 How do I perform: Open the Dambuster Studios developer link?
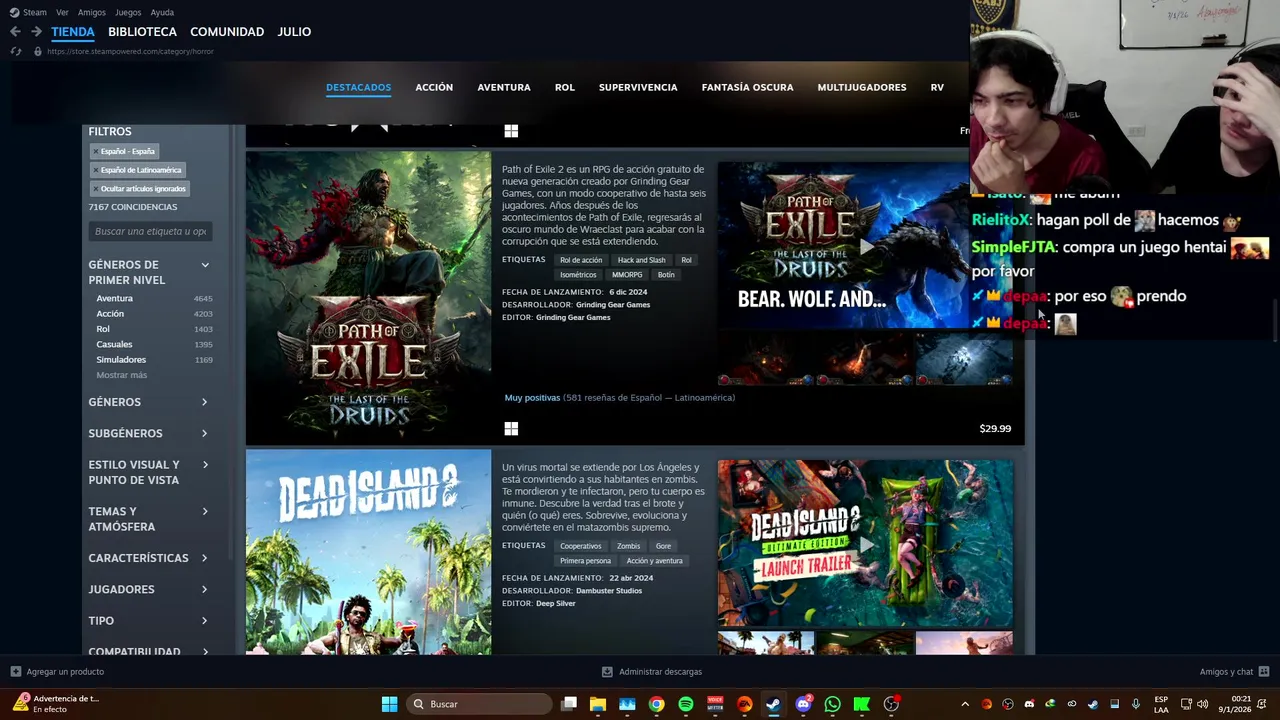coord(609,591)
